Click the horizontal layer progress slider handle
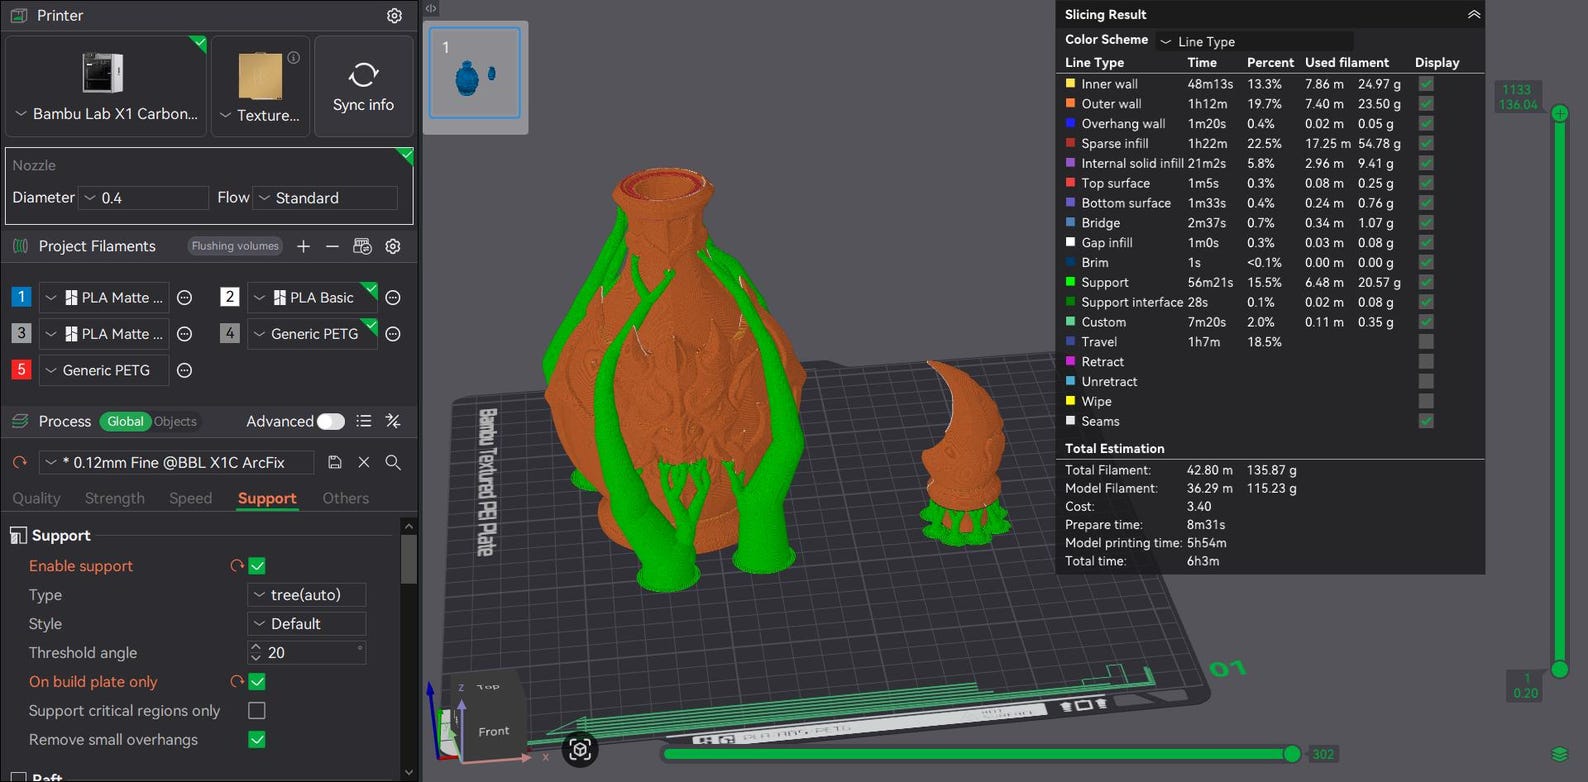The width and height of the screenshot is (1588, 782). click(x=1292, y=753)
